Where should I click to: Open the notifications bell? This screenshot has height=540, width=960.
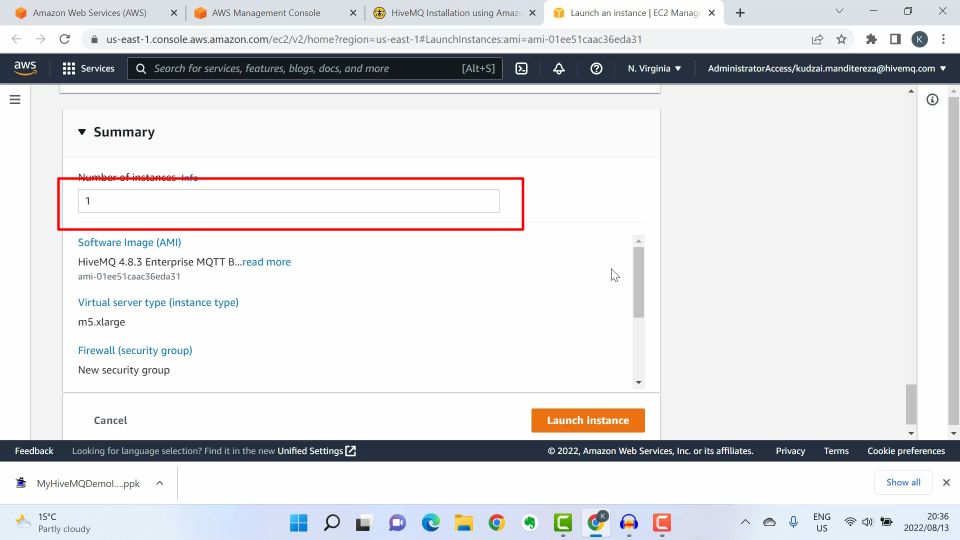click(559, 69)
